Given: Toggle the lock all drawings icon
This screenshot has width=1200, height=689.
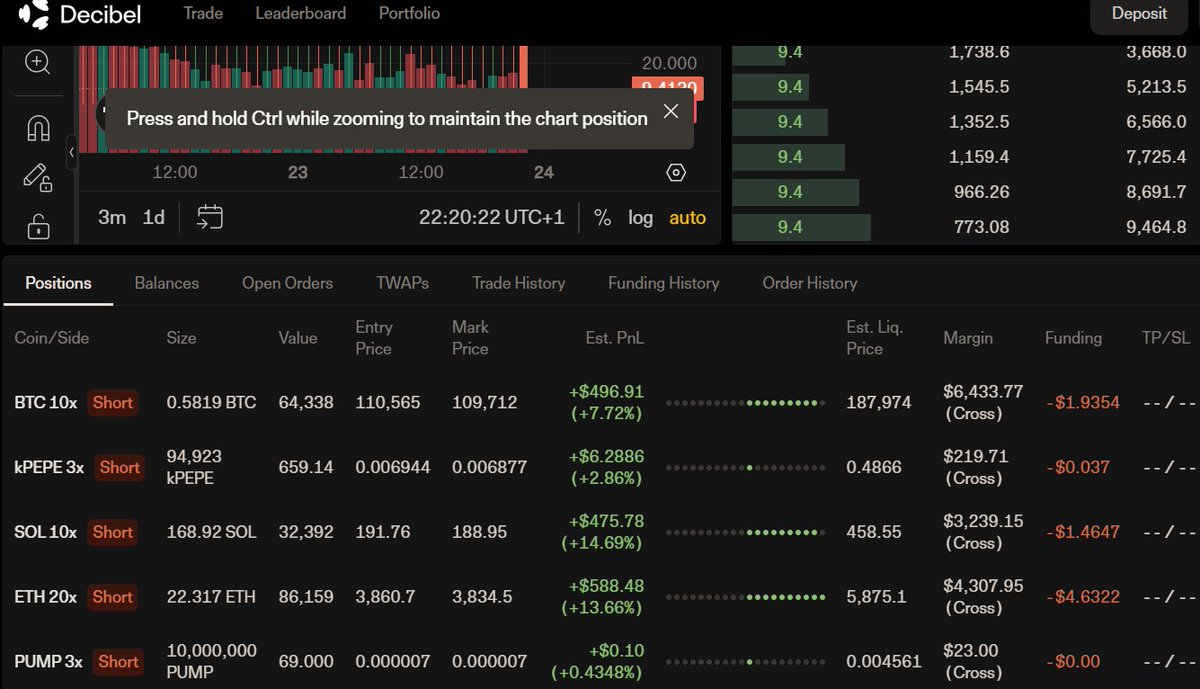Looking at the screenshot, I should (38, 226).
